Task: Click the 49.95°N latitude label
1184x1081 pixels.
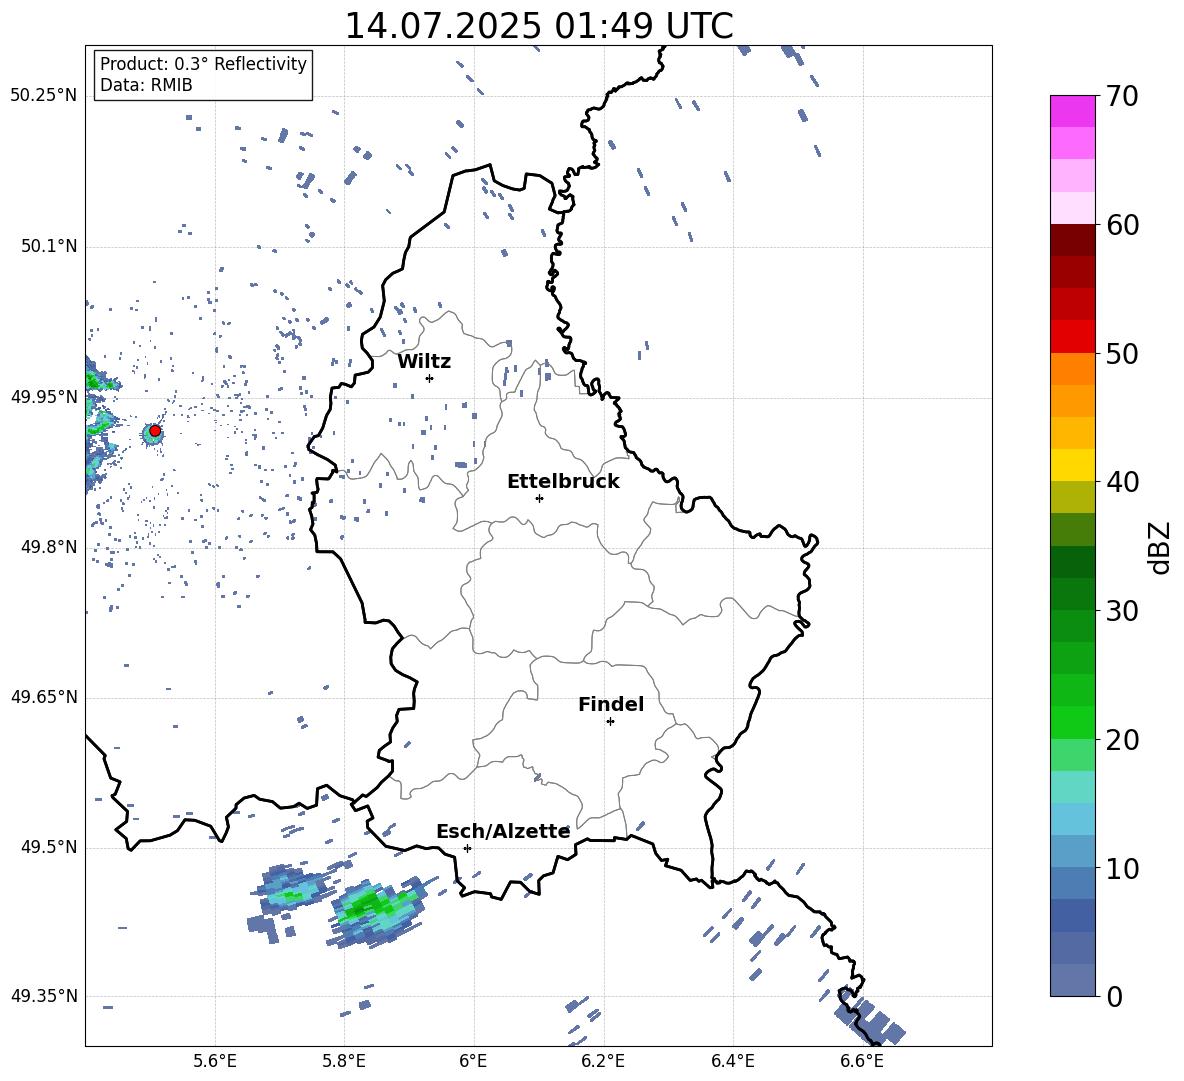Action: (x=44, y=397)
